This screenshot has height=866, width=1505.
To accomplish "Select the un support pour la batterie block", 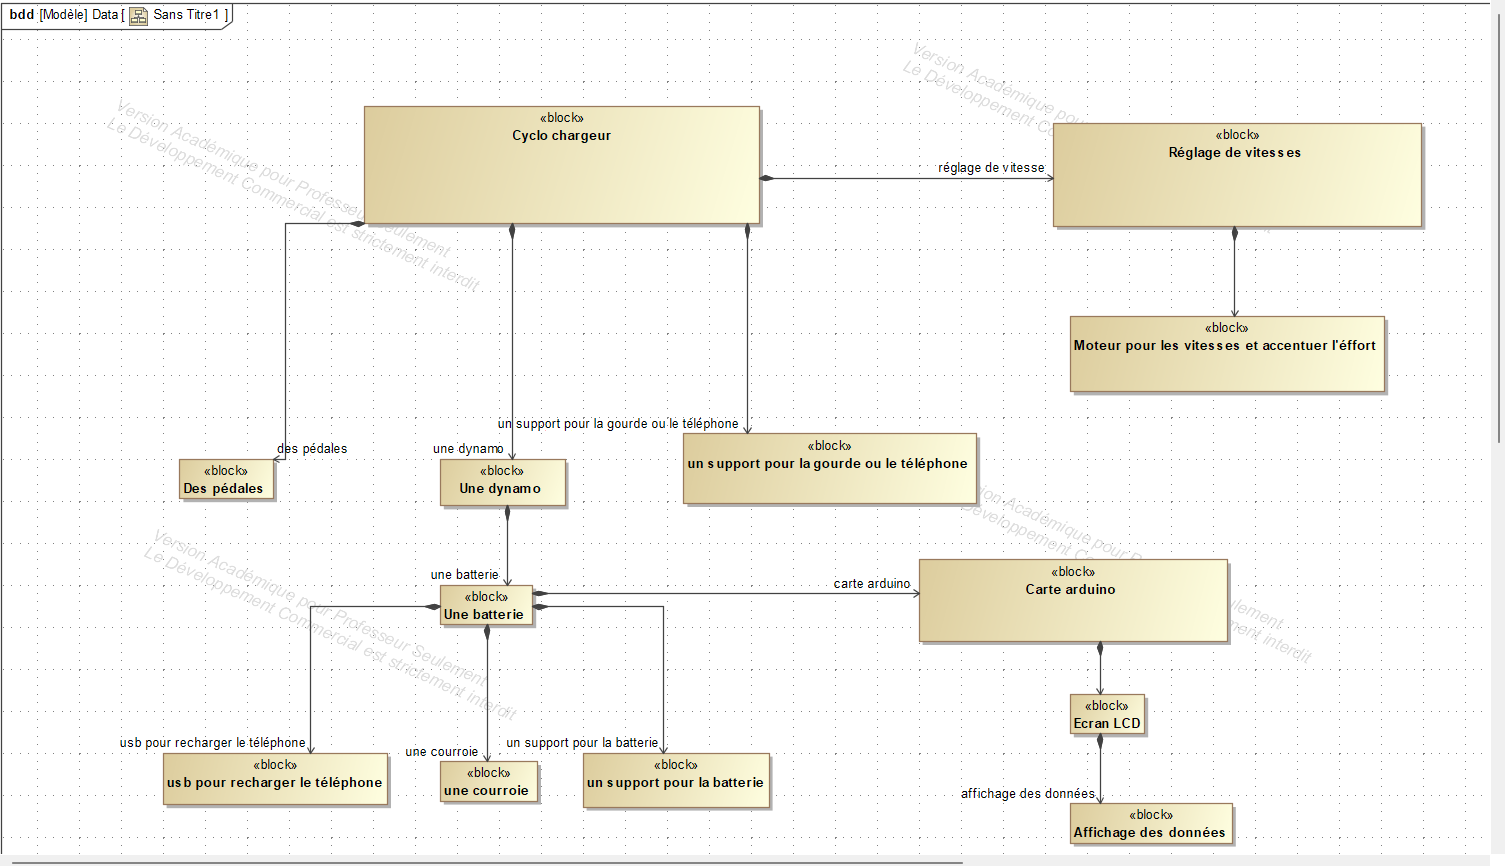I will [676, 780].
